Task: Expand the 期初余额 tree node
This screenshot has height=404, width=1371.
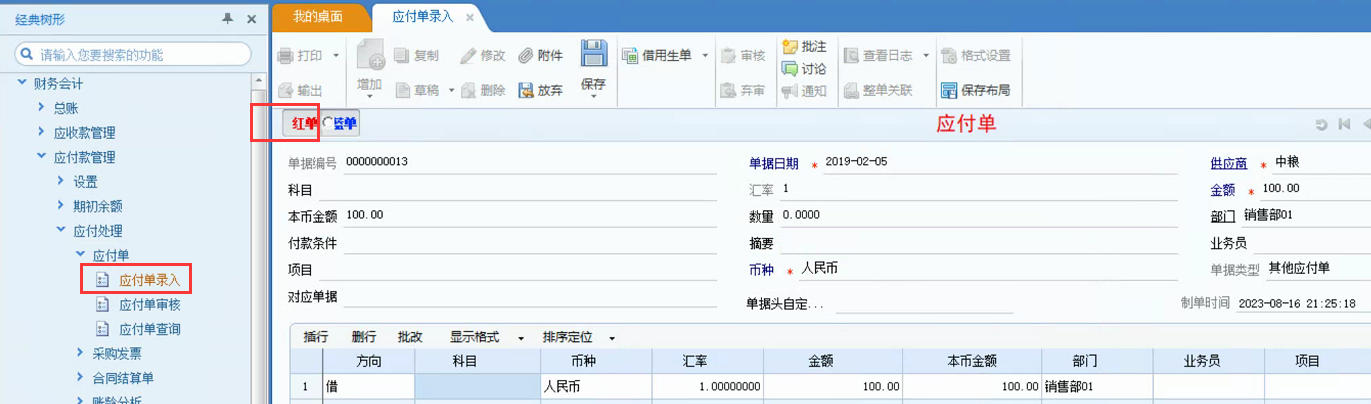Action: (x=61, y=205)
